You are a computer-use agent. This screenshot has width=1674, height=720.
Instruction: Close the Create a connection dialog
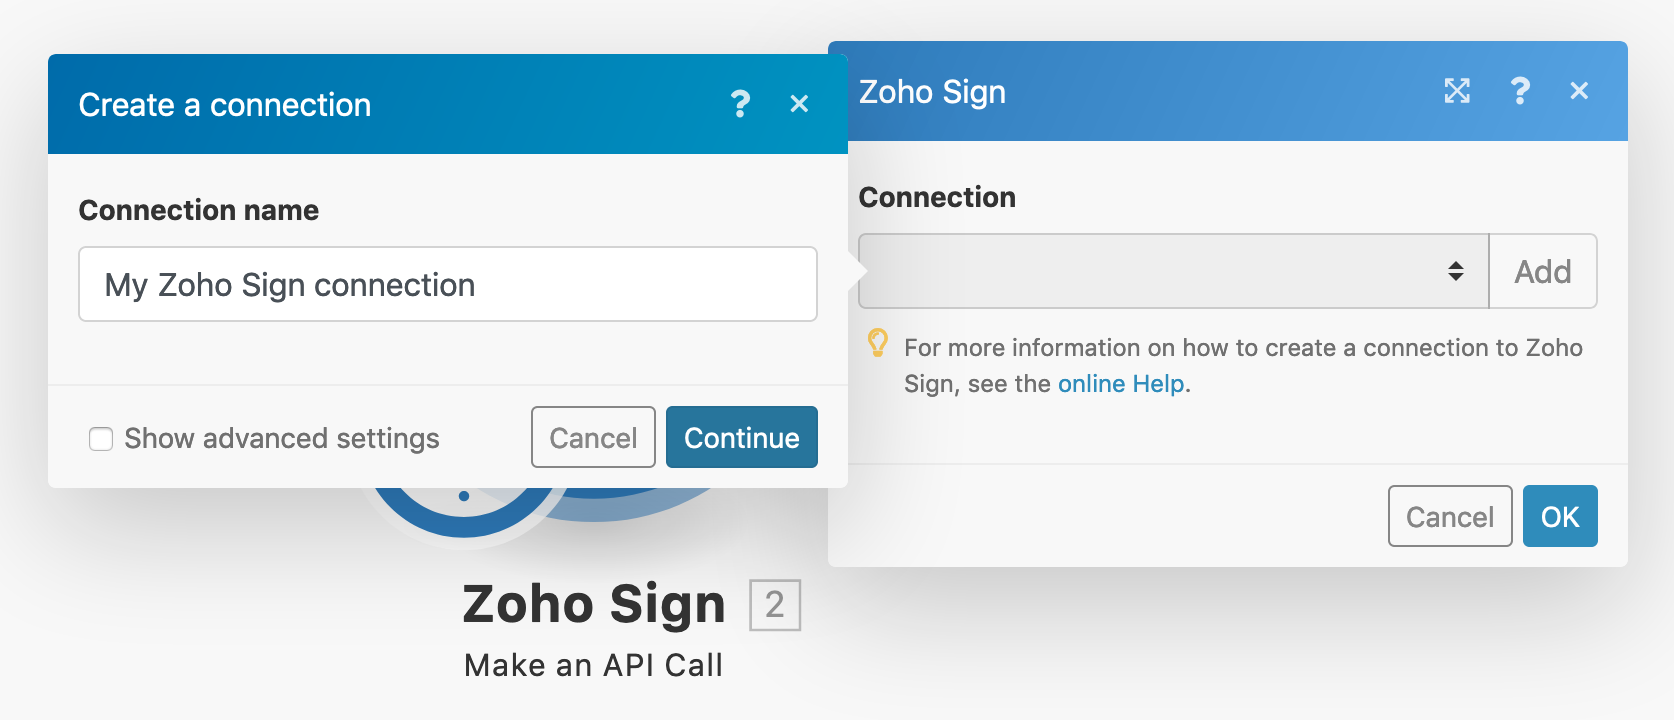coord(799,104)
